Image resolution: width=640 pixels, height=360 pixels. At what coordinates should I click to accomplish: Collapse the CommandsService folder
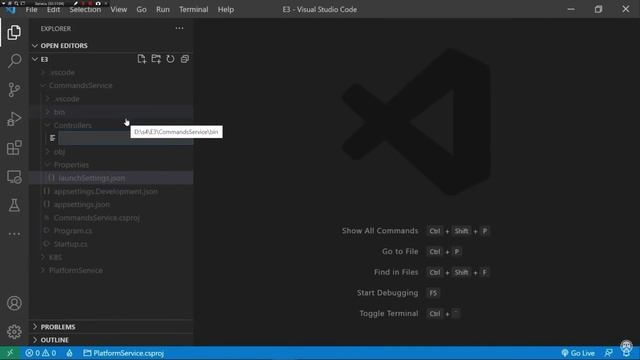coord(111,85)
